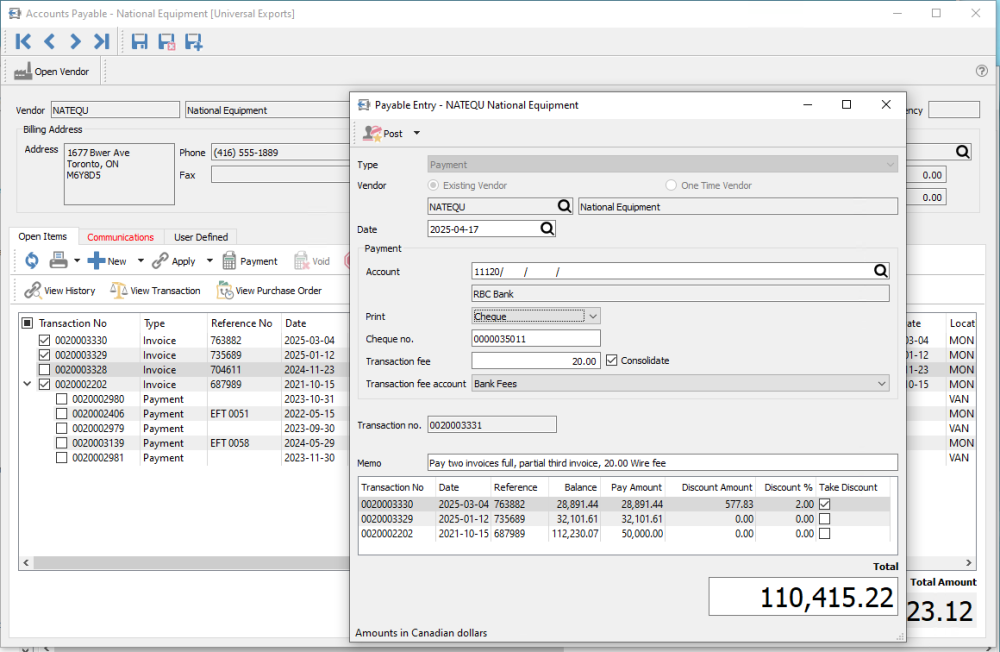Click the help question mark icon
This screenshot has height=652, width=1000.
click(982, 71)
